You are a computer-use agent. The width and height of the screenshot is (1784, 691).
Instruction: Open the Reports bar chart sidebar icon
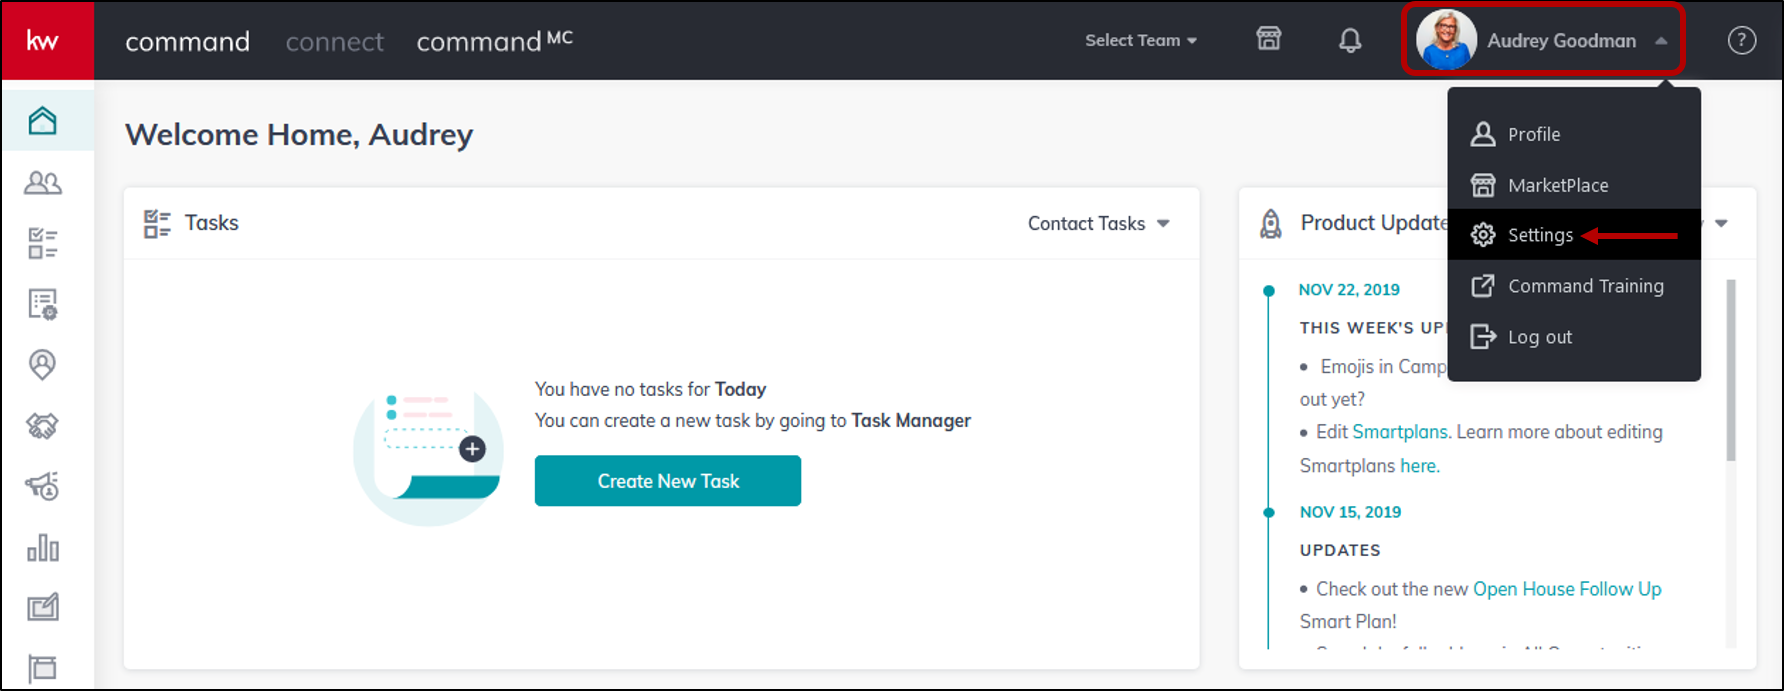tap(43, 548)
